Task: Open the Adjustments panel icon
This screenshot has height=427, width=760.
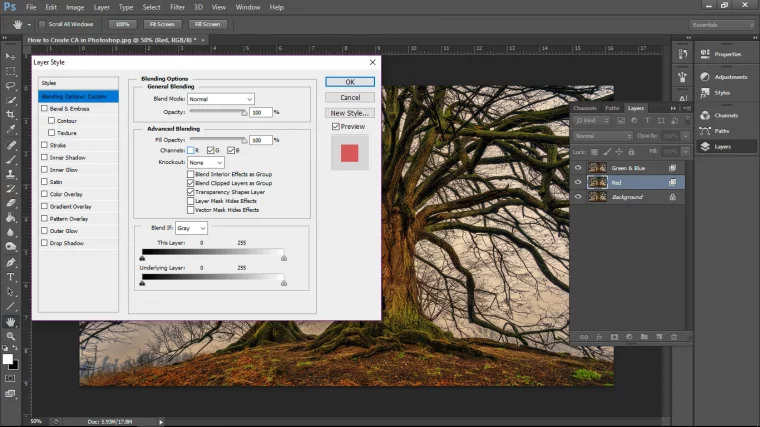Action: [x=705, y=77]
